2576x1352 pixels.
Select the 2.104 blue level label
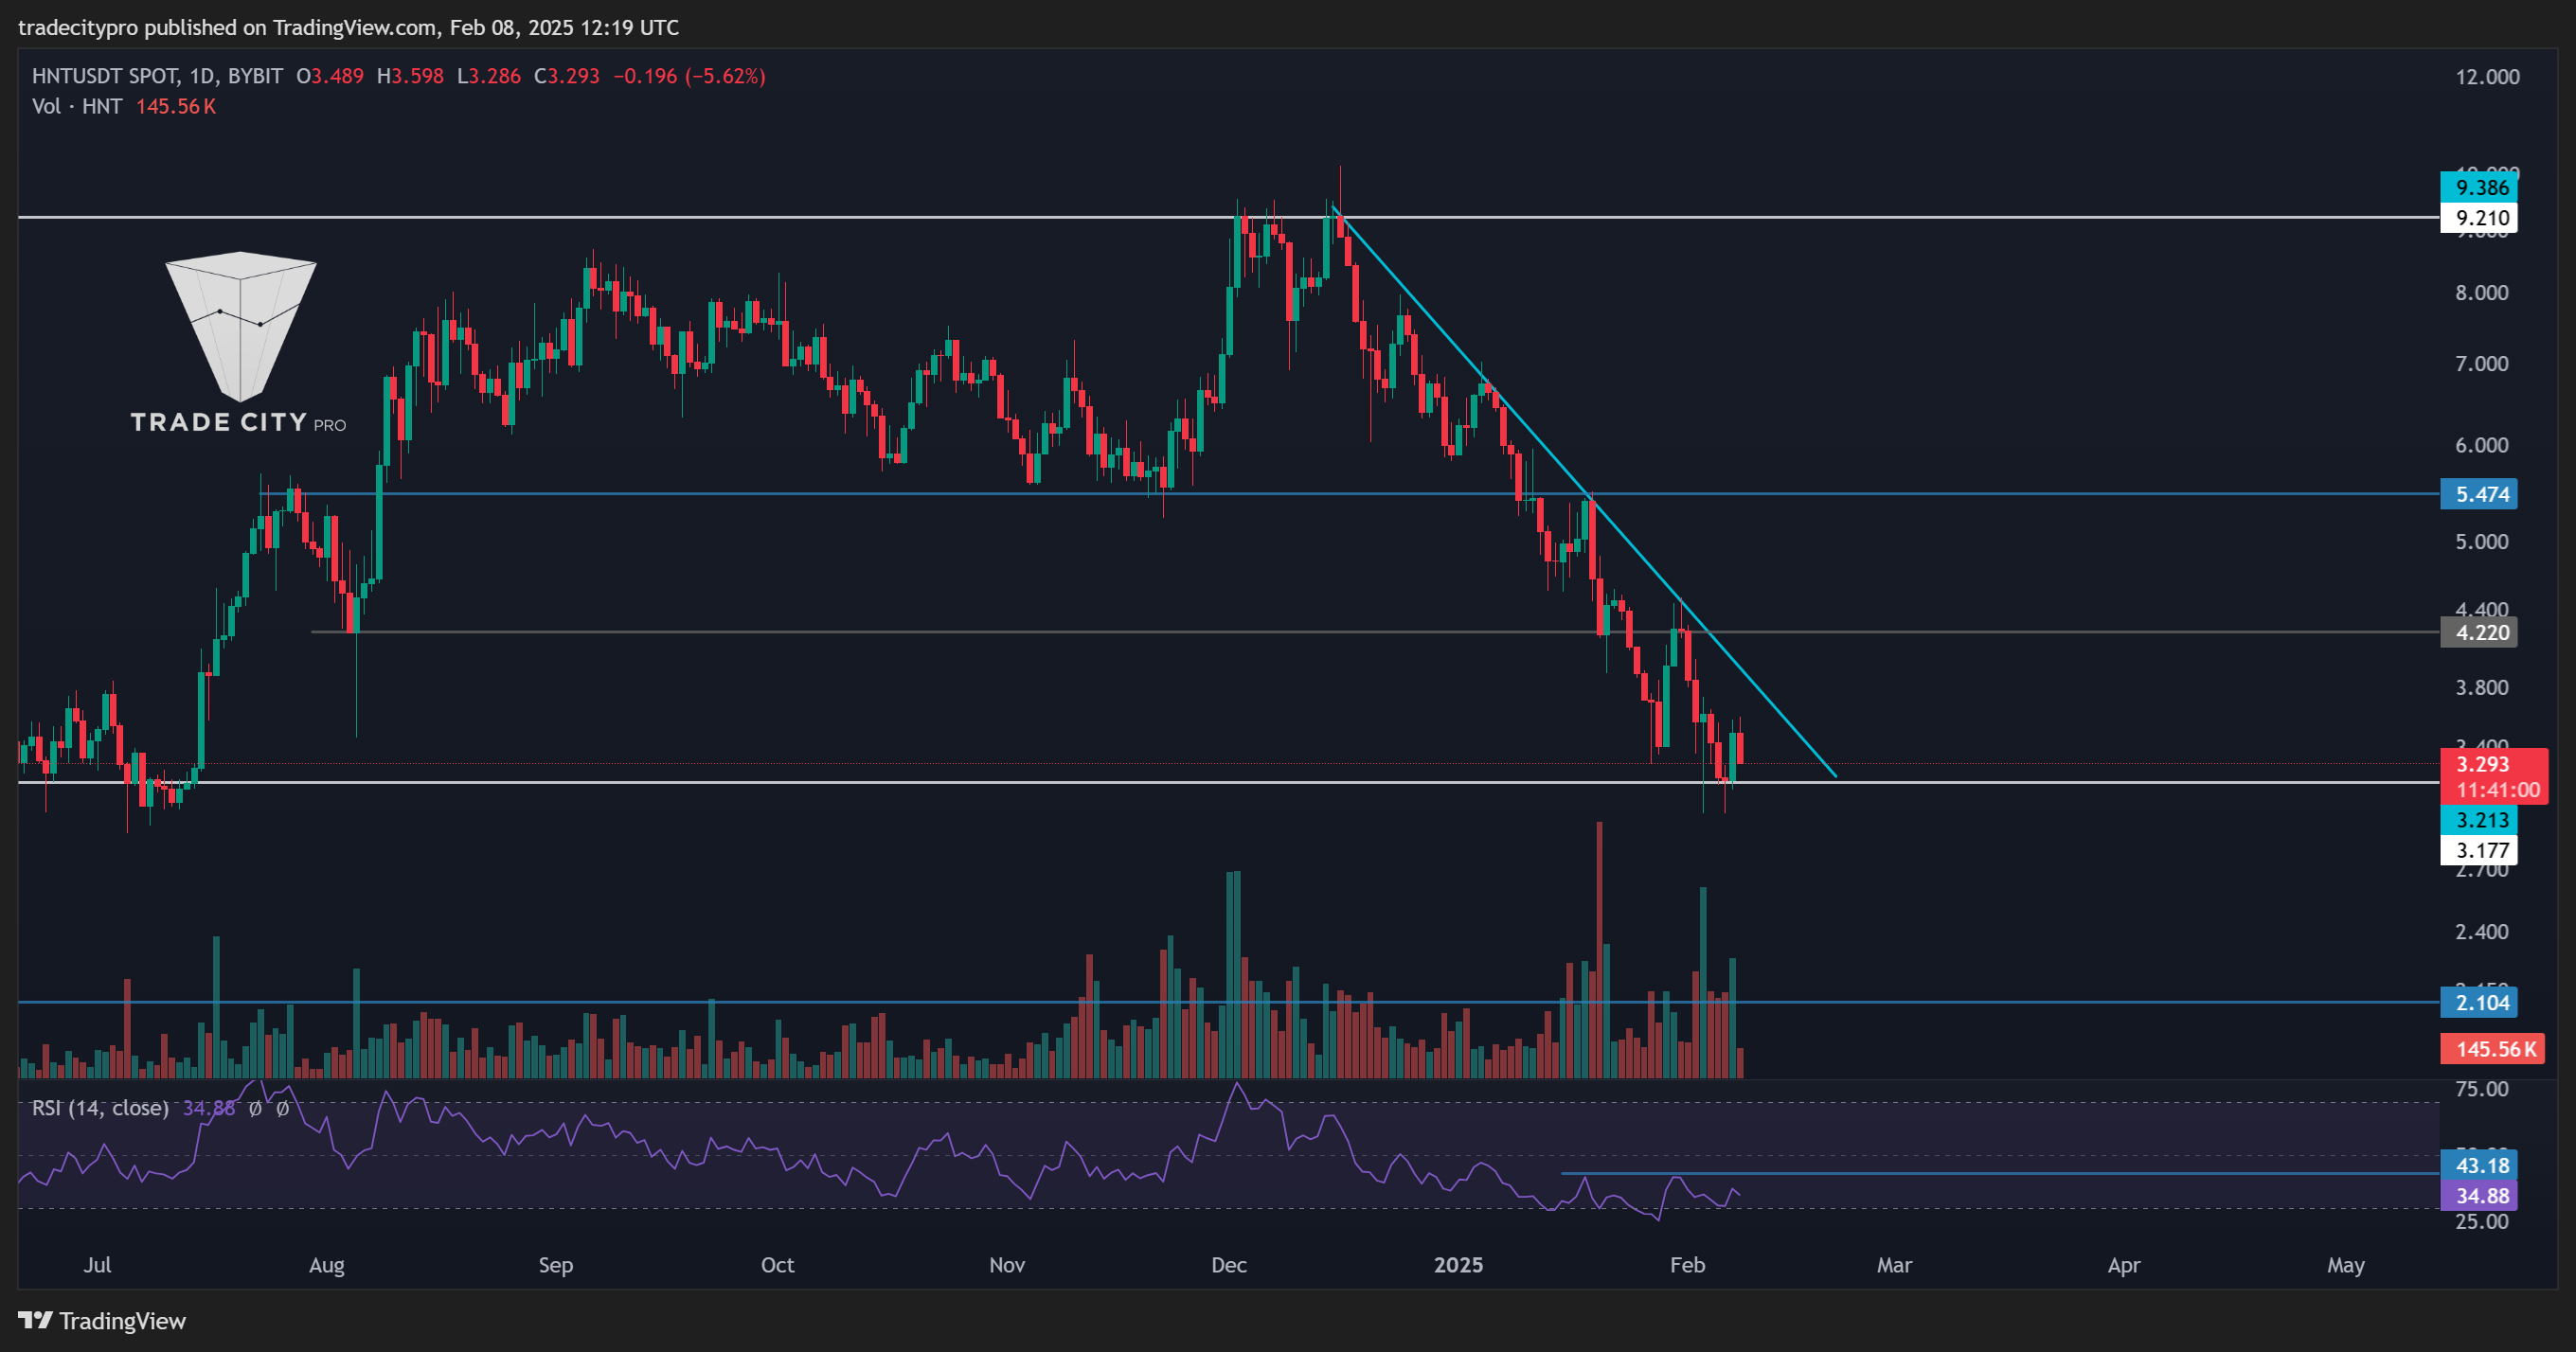click(2479, 1002)
